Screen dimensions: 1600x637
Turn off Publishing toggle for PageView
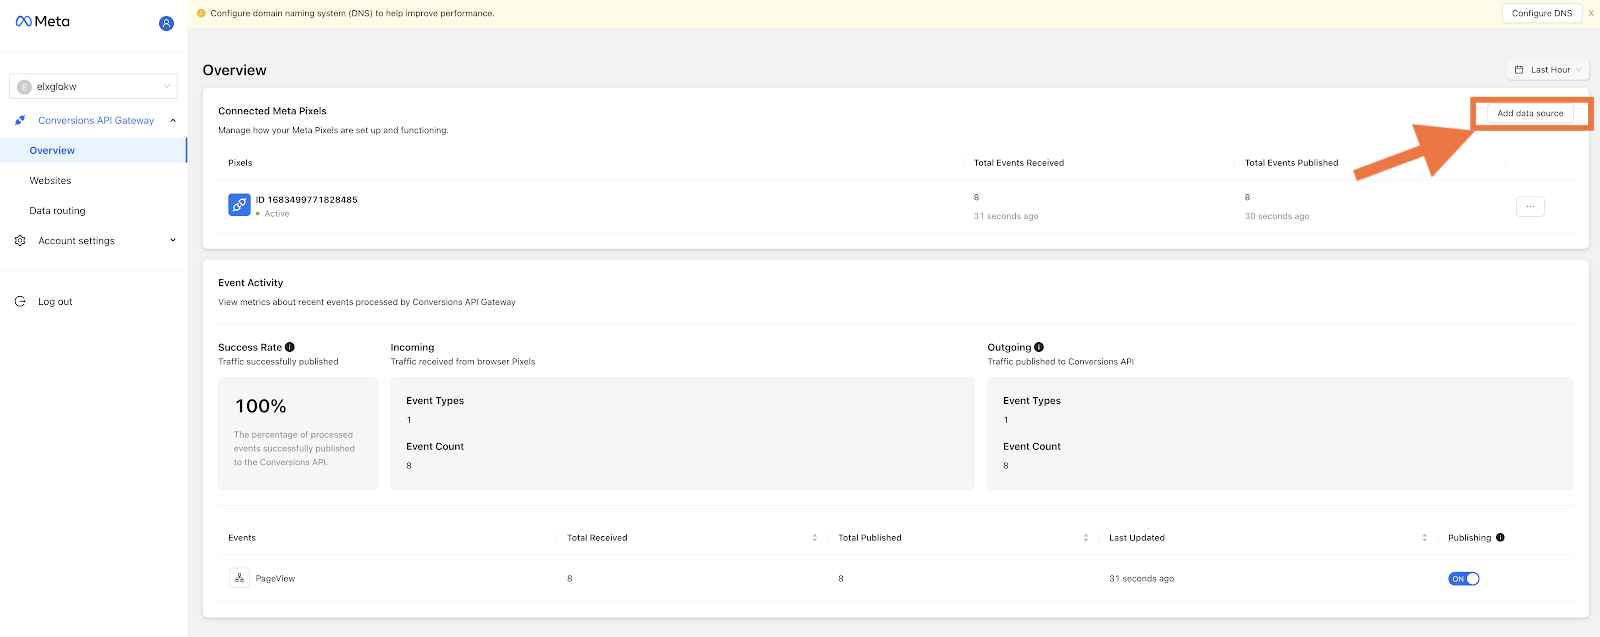click(x=1464, y=579)
